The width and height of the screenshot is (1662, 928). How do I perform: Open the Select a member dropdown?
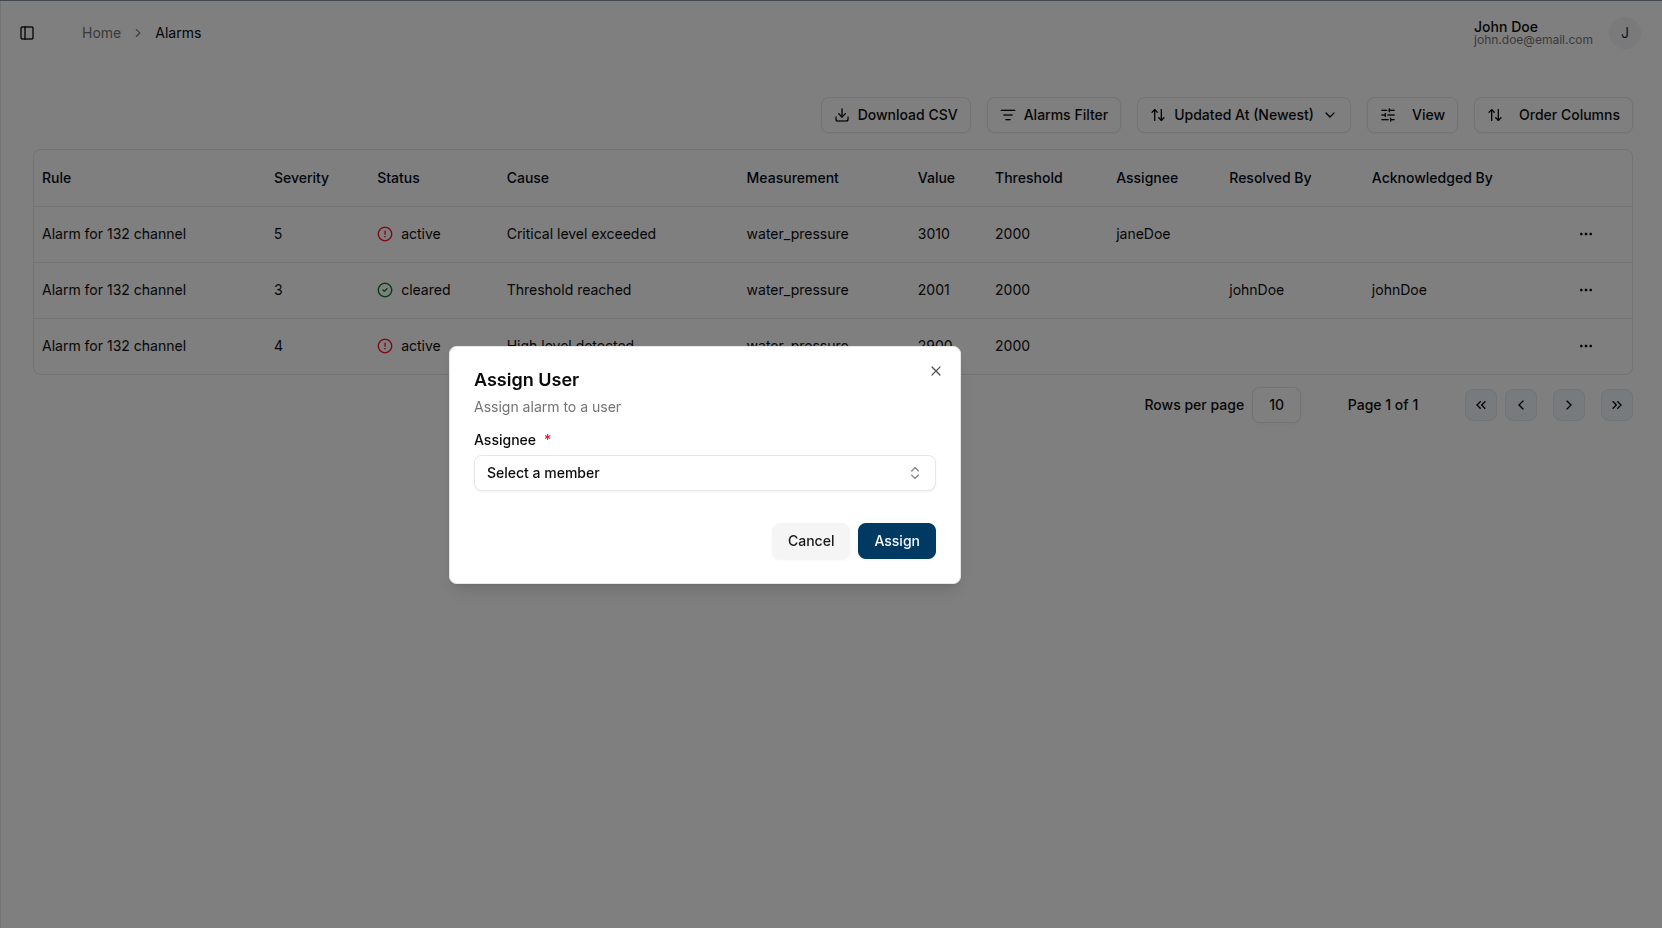coord(704,472)
